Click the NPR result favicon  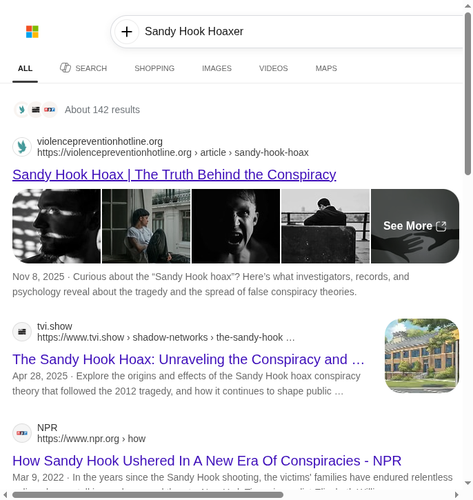(x=22, y=433)
